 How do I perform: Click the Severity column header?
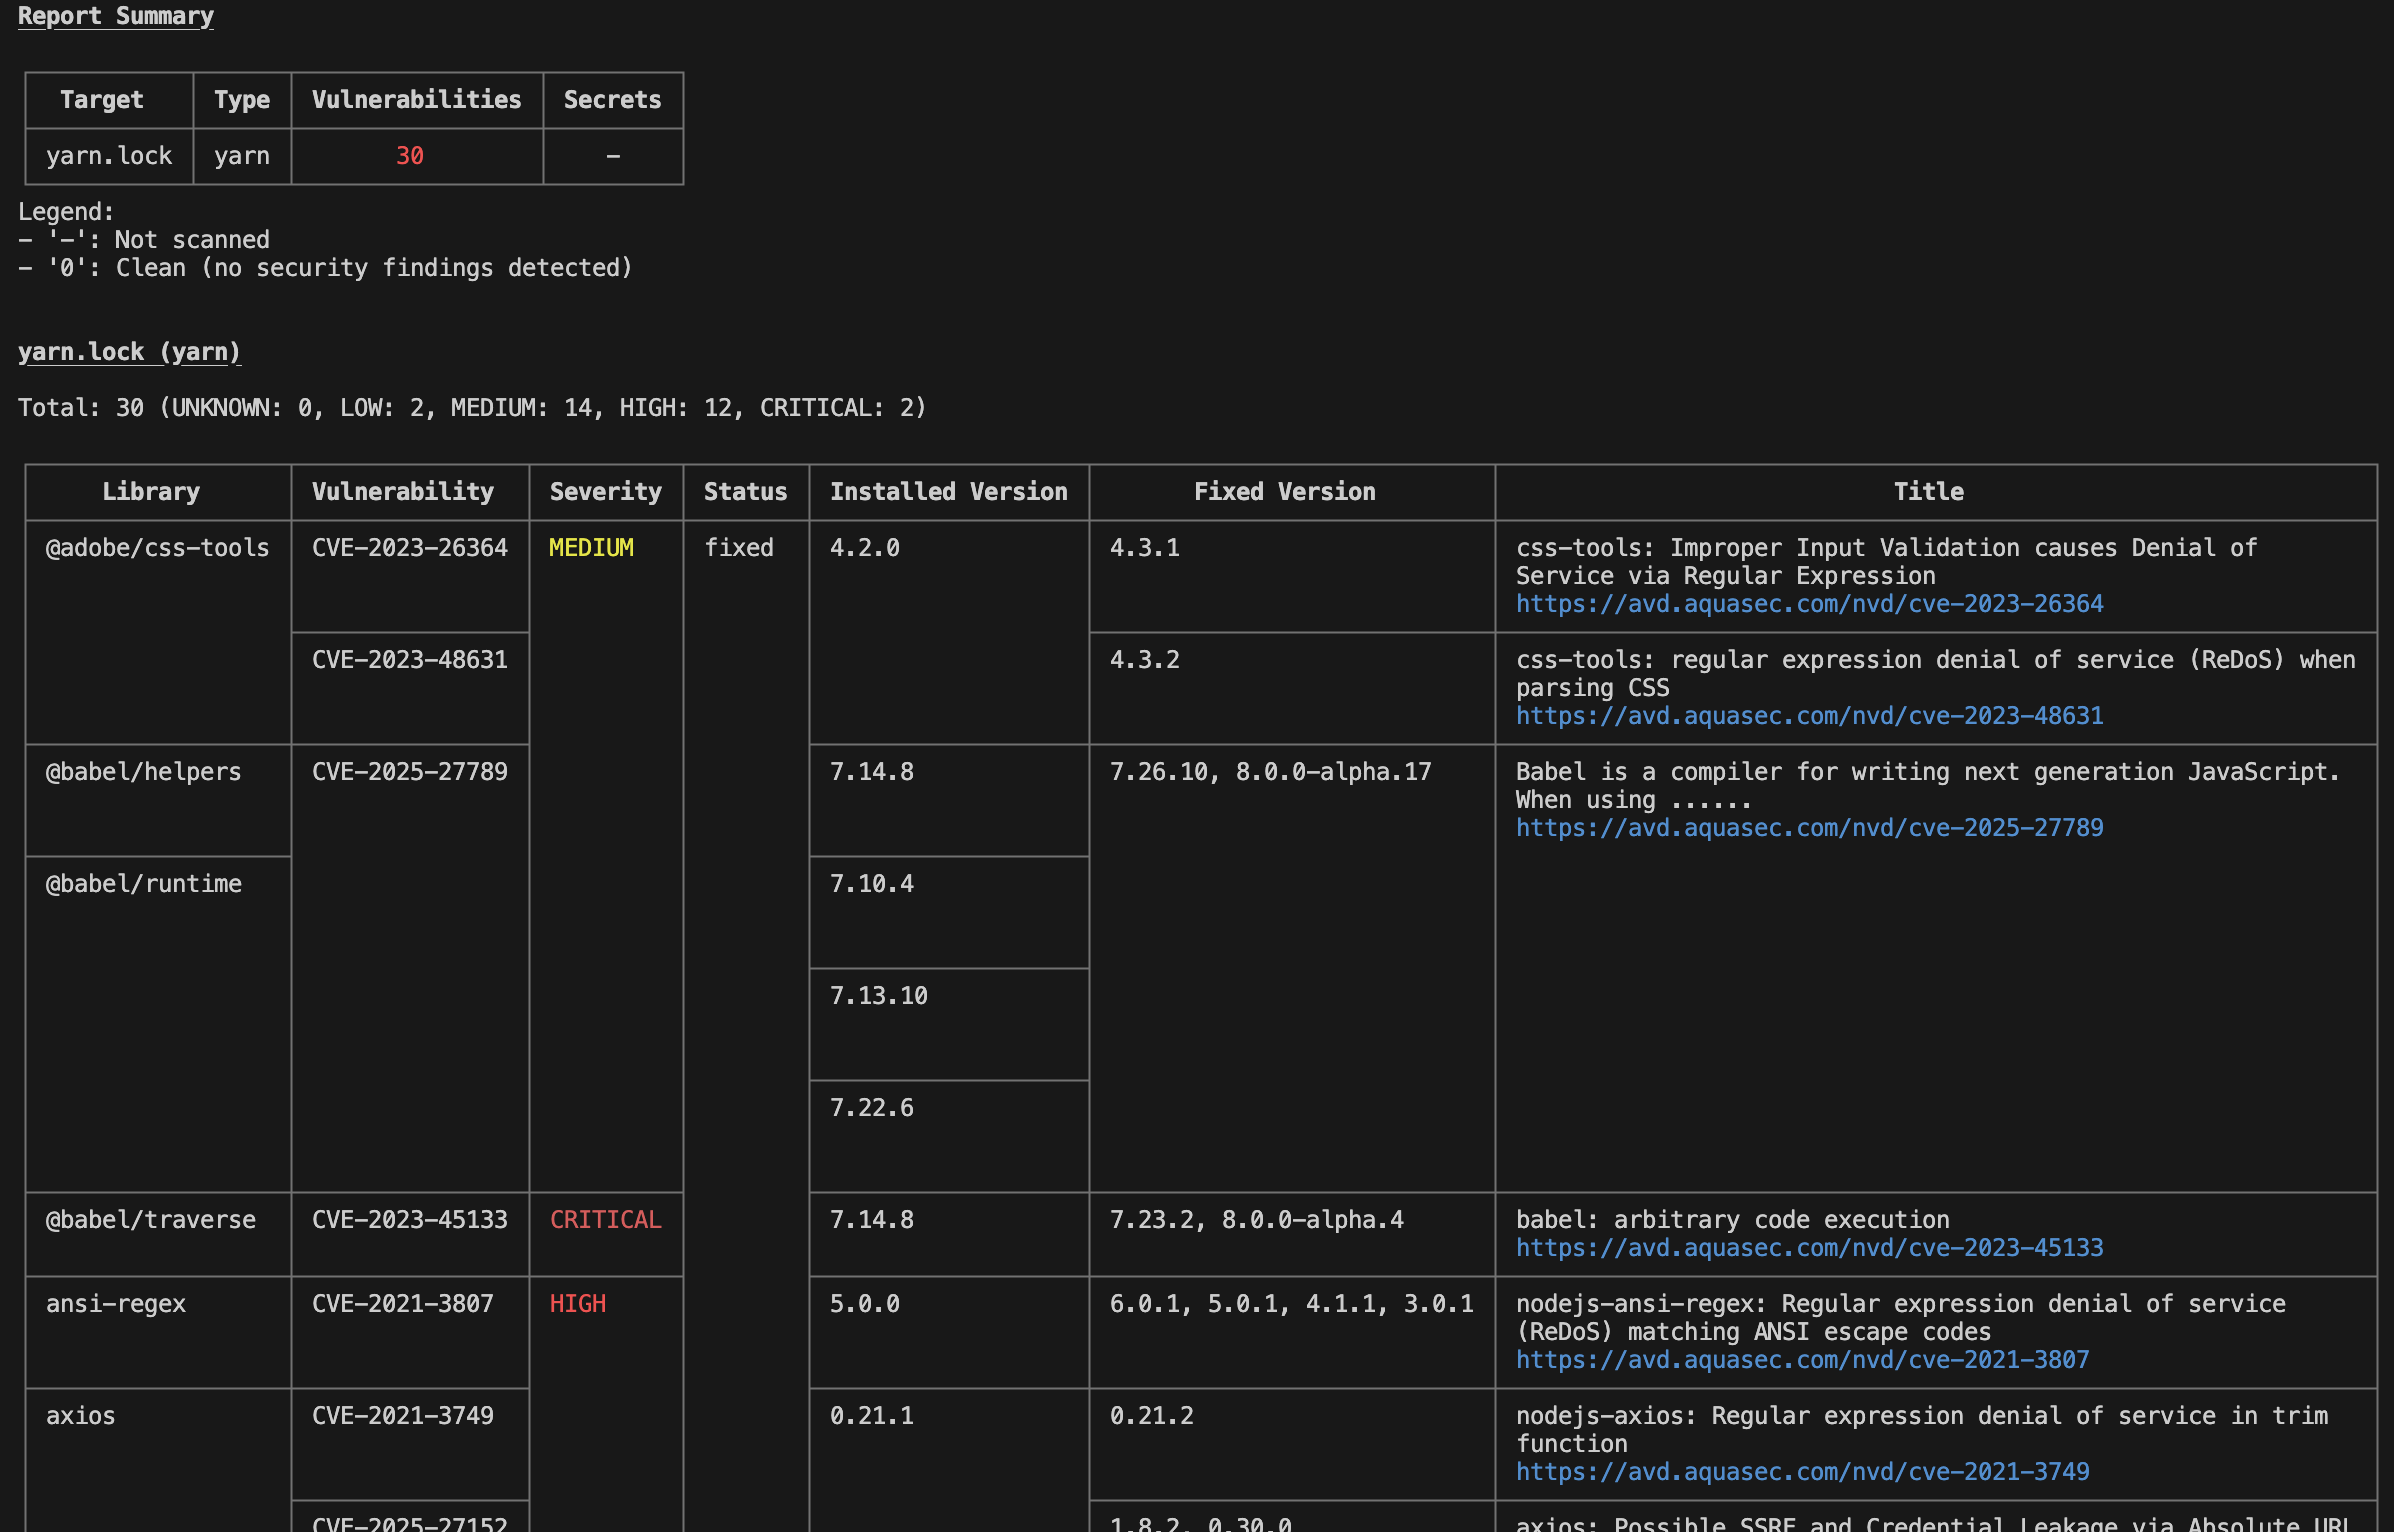606,492
